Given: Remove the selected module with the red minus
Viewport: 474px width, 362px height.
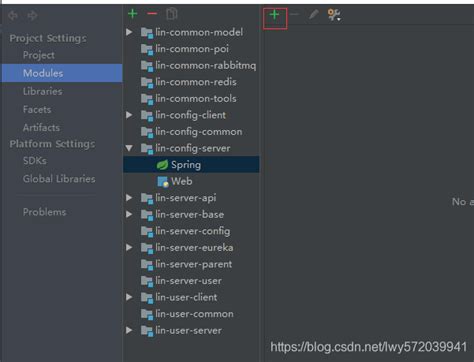Looking at the screenshot, I should pyautogui.click(x=152, y=14).
